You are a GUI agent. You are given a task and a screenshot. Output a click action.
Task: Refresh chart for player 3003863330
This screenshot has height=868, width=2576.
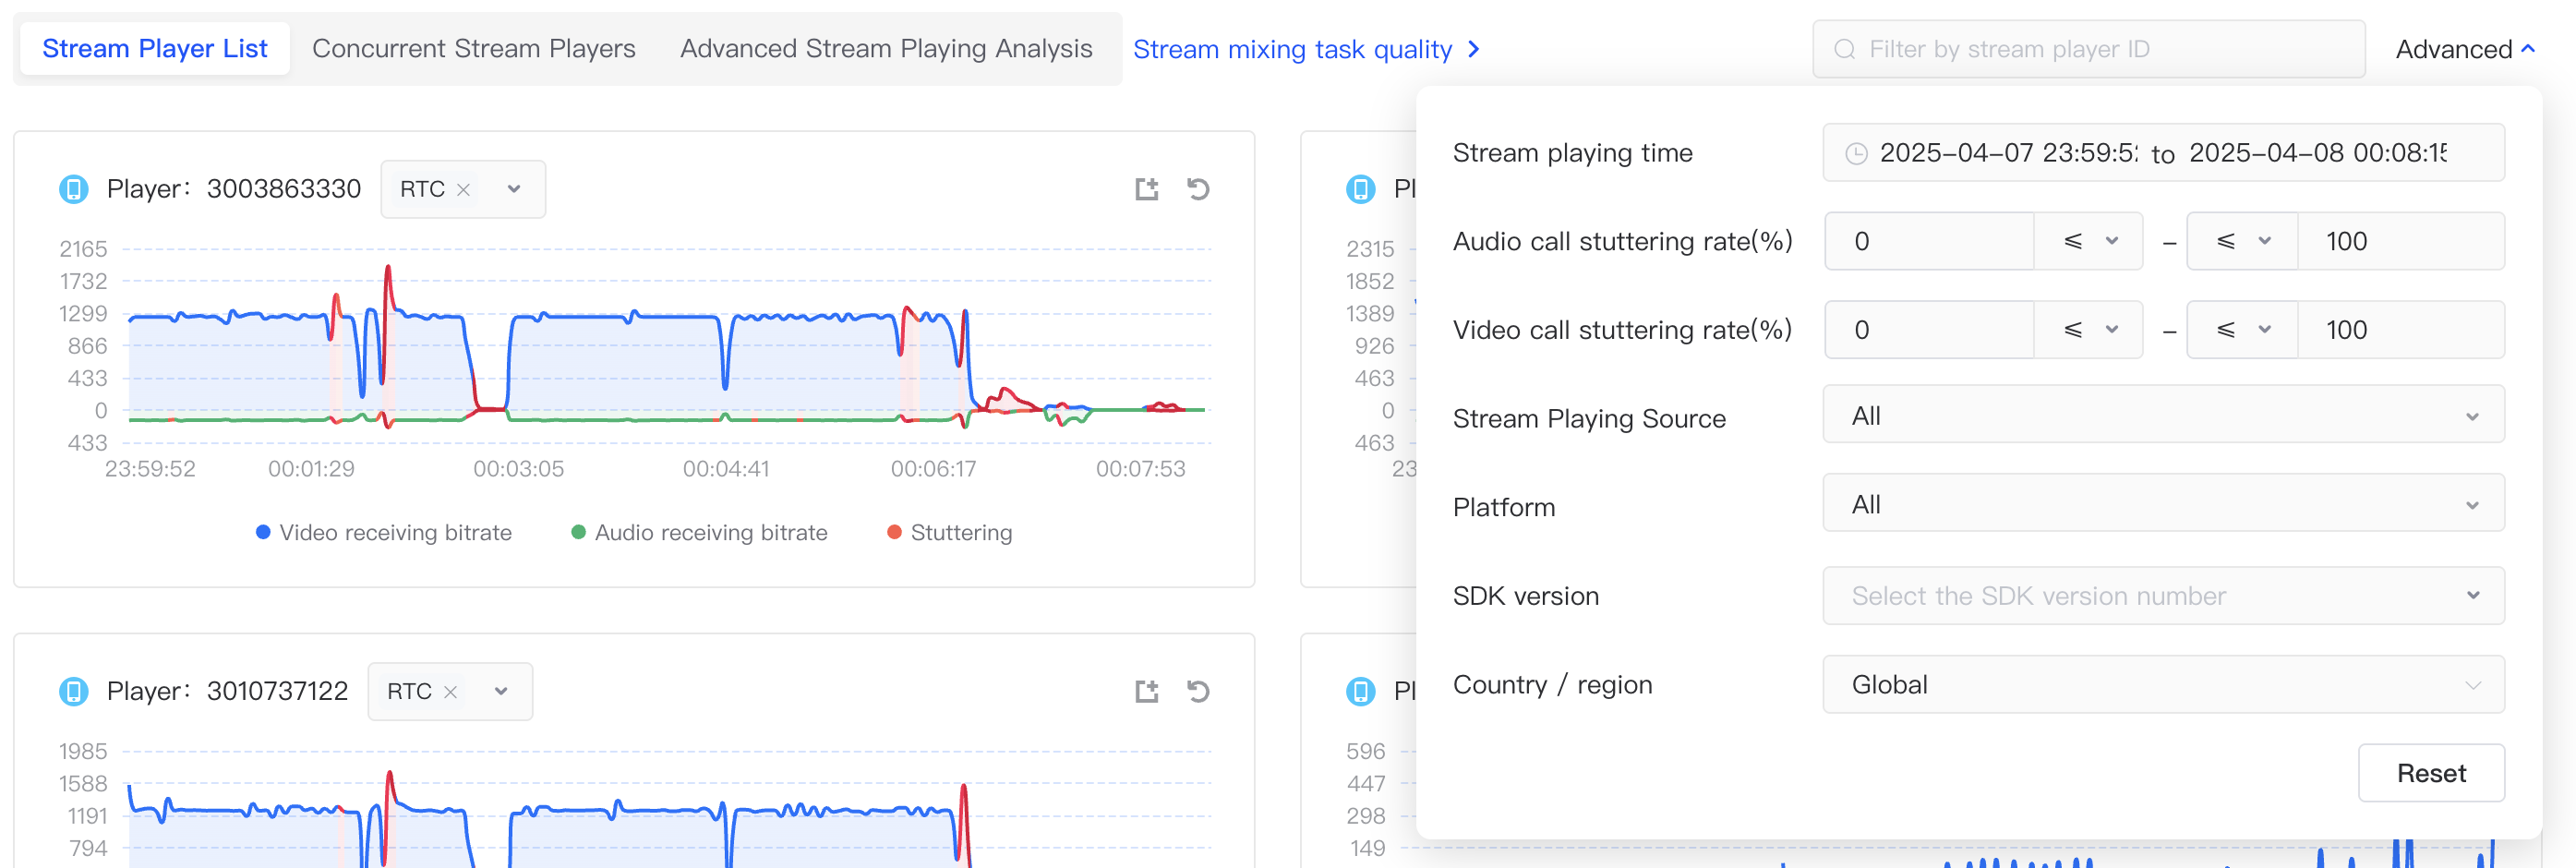click(1198, 189)
